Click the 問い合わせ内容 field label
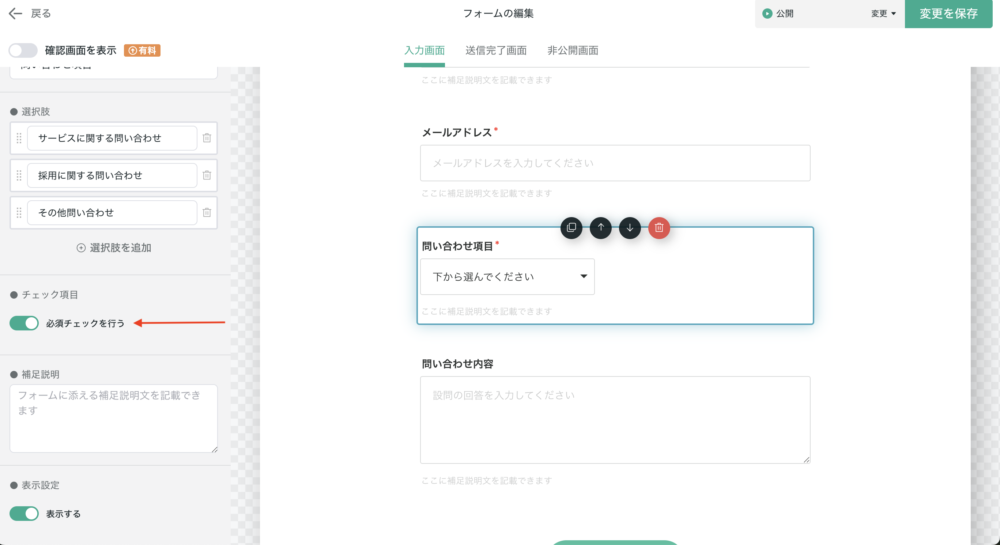The width and height of the screenshot is (1000, 545). [457, 364]
